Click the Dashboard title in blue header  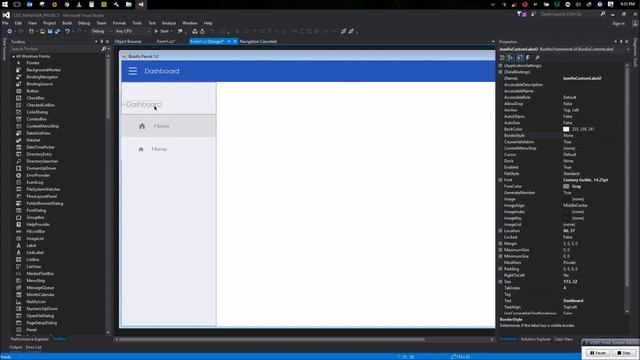(162, 71)
